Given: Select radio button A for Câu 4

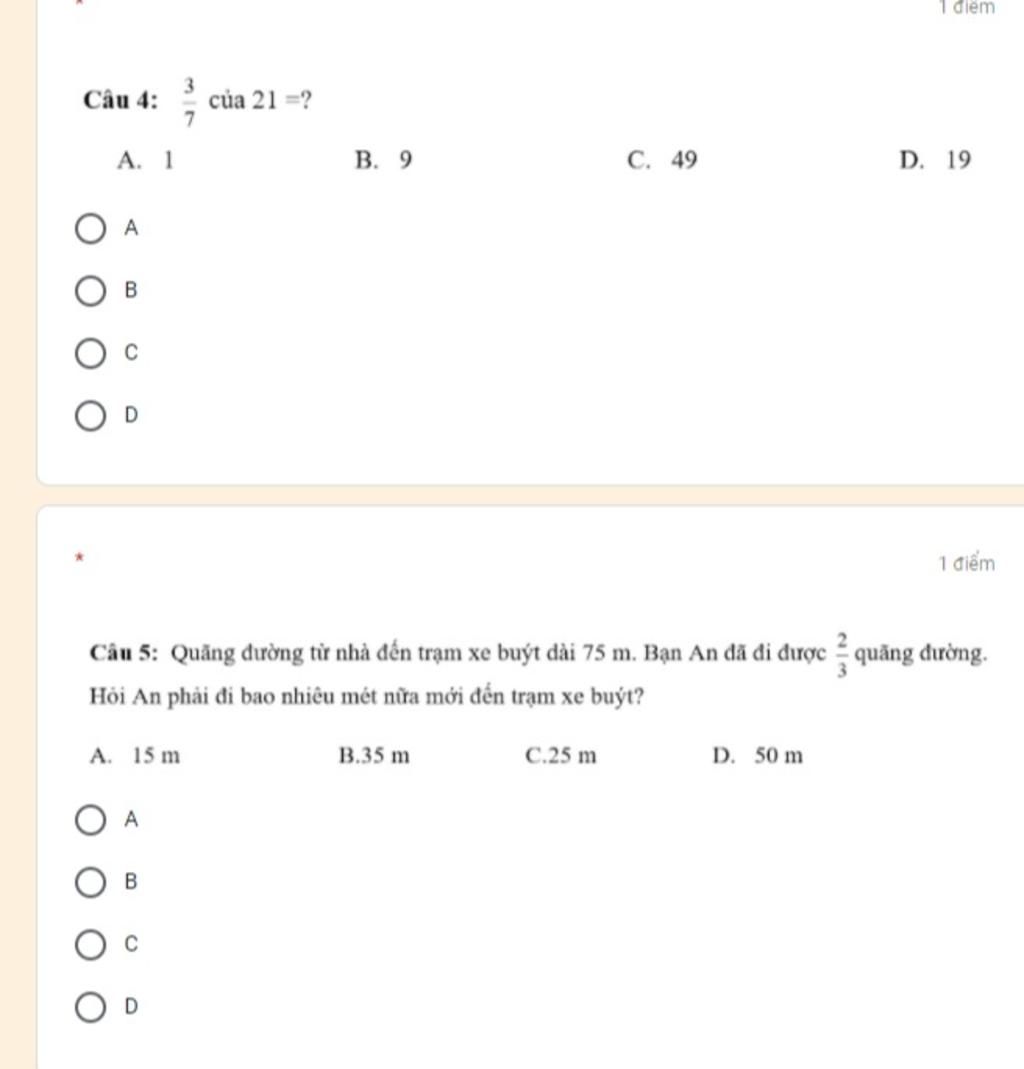Looking at the screenshot, I should (x=90, y=228).
